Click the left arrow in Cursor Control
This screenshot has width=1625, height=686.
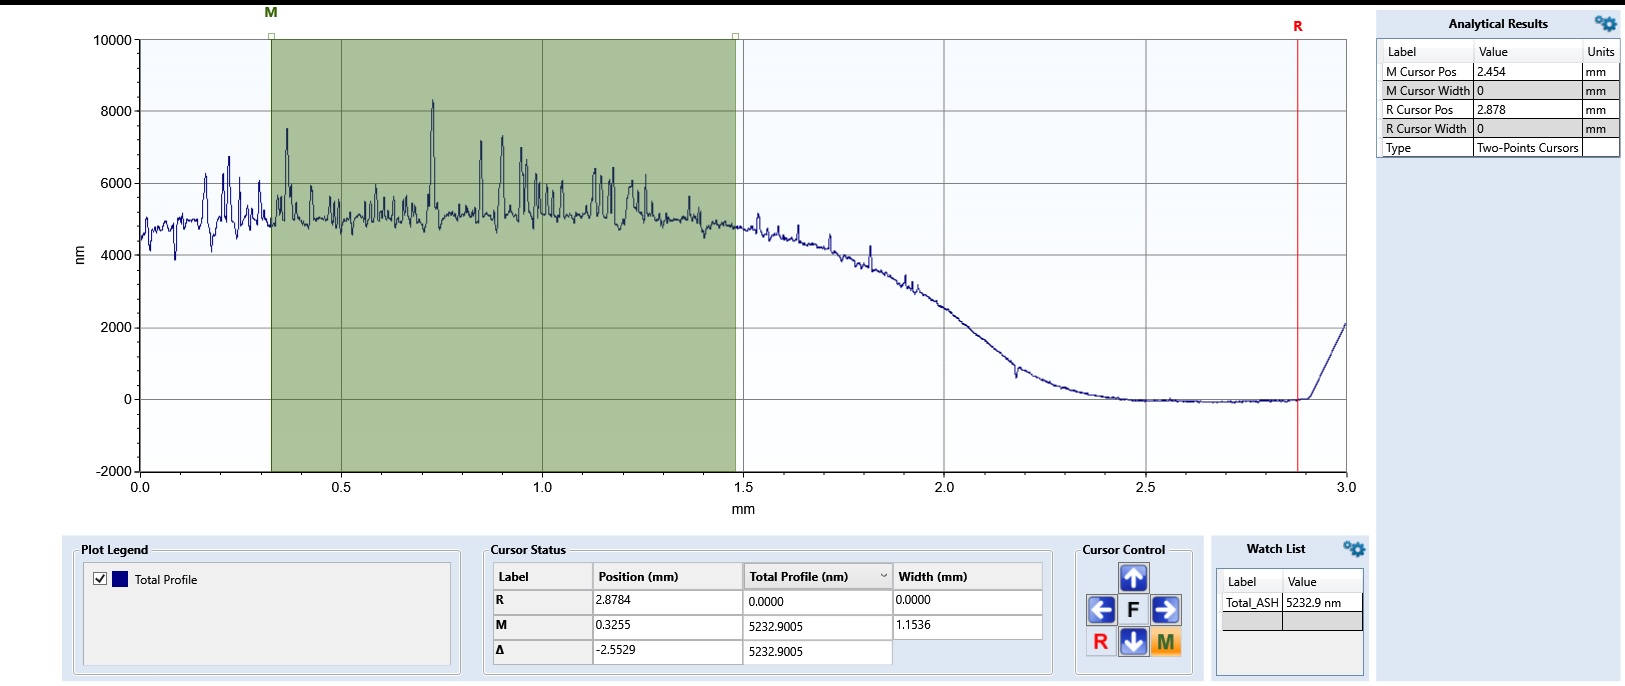click(1101, 610)
